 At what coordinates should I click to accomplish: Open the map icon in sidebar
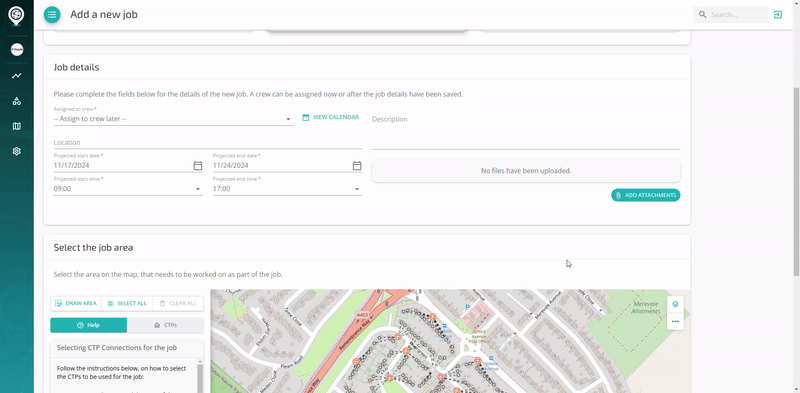pos(17,126)
